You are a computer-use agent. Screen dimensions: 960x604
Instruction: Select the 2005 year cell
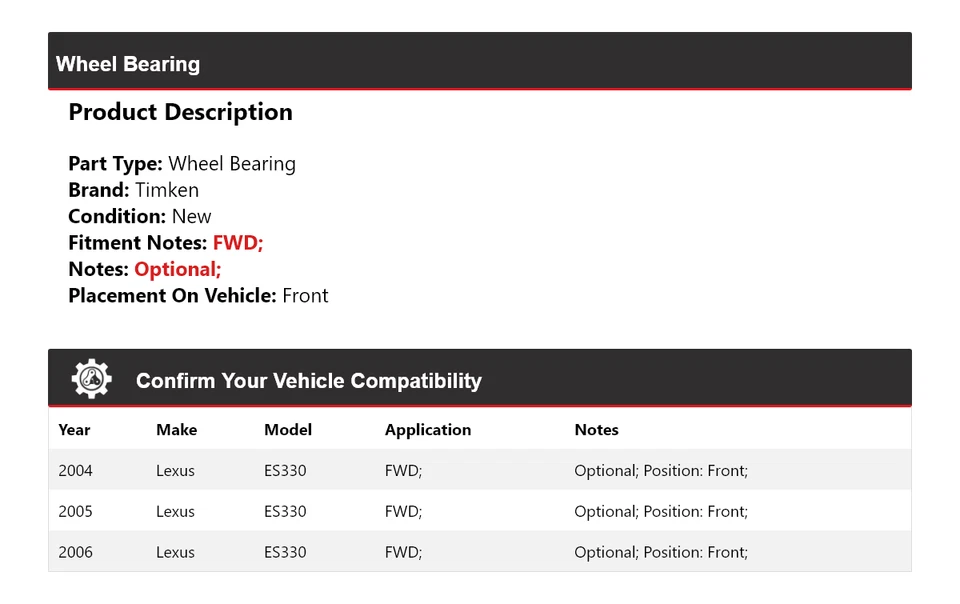coord(75,512)
